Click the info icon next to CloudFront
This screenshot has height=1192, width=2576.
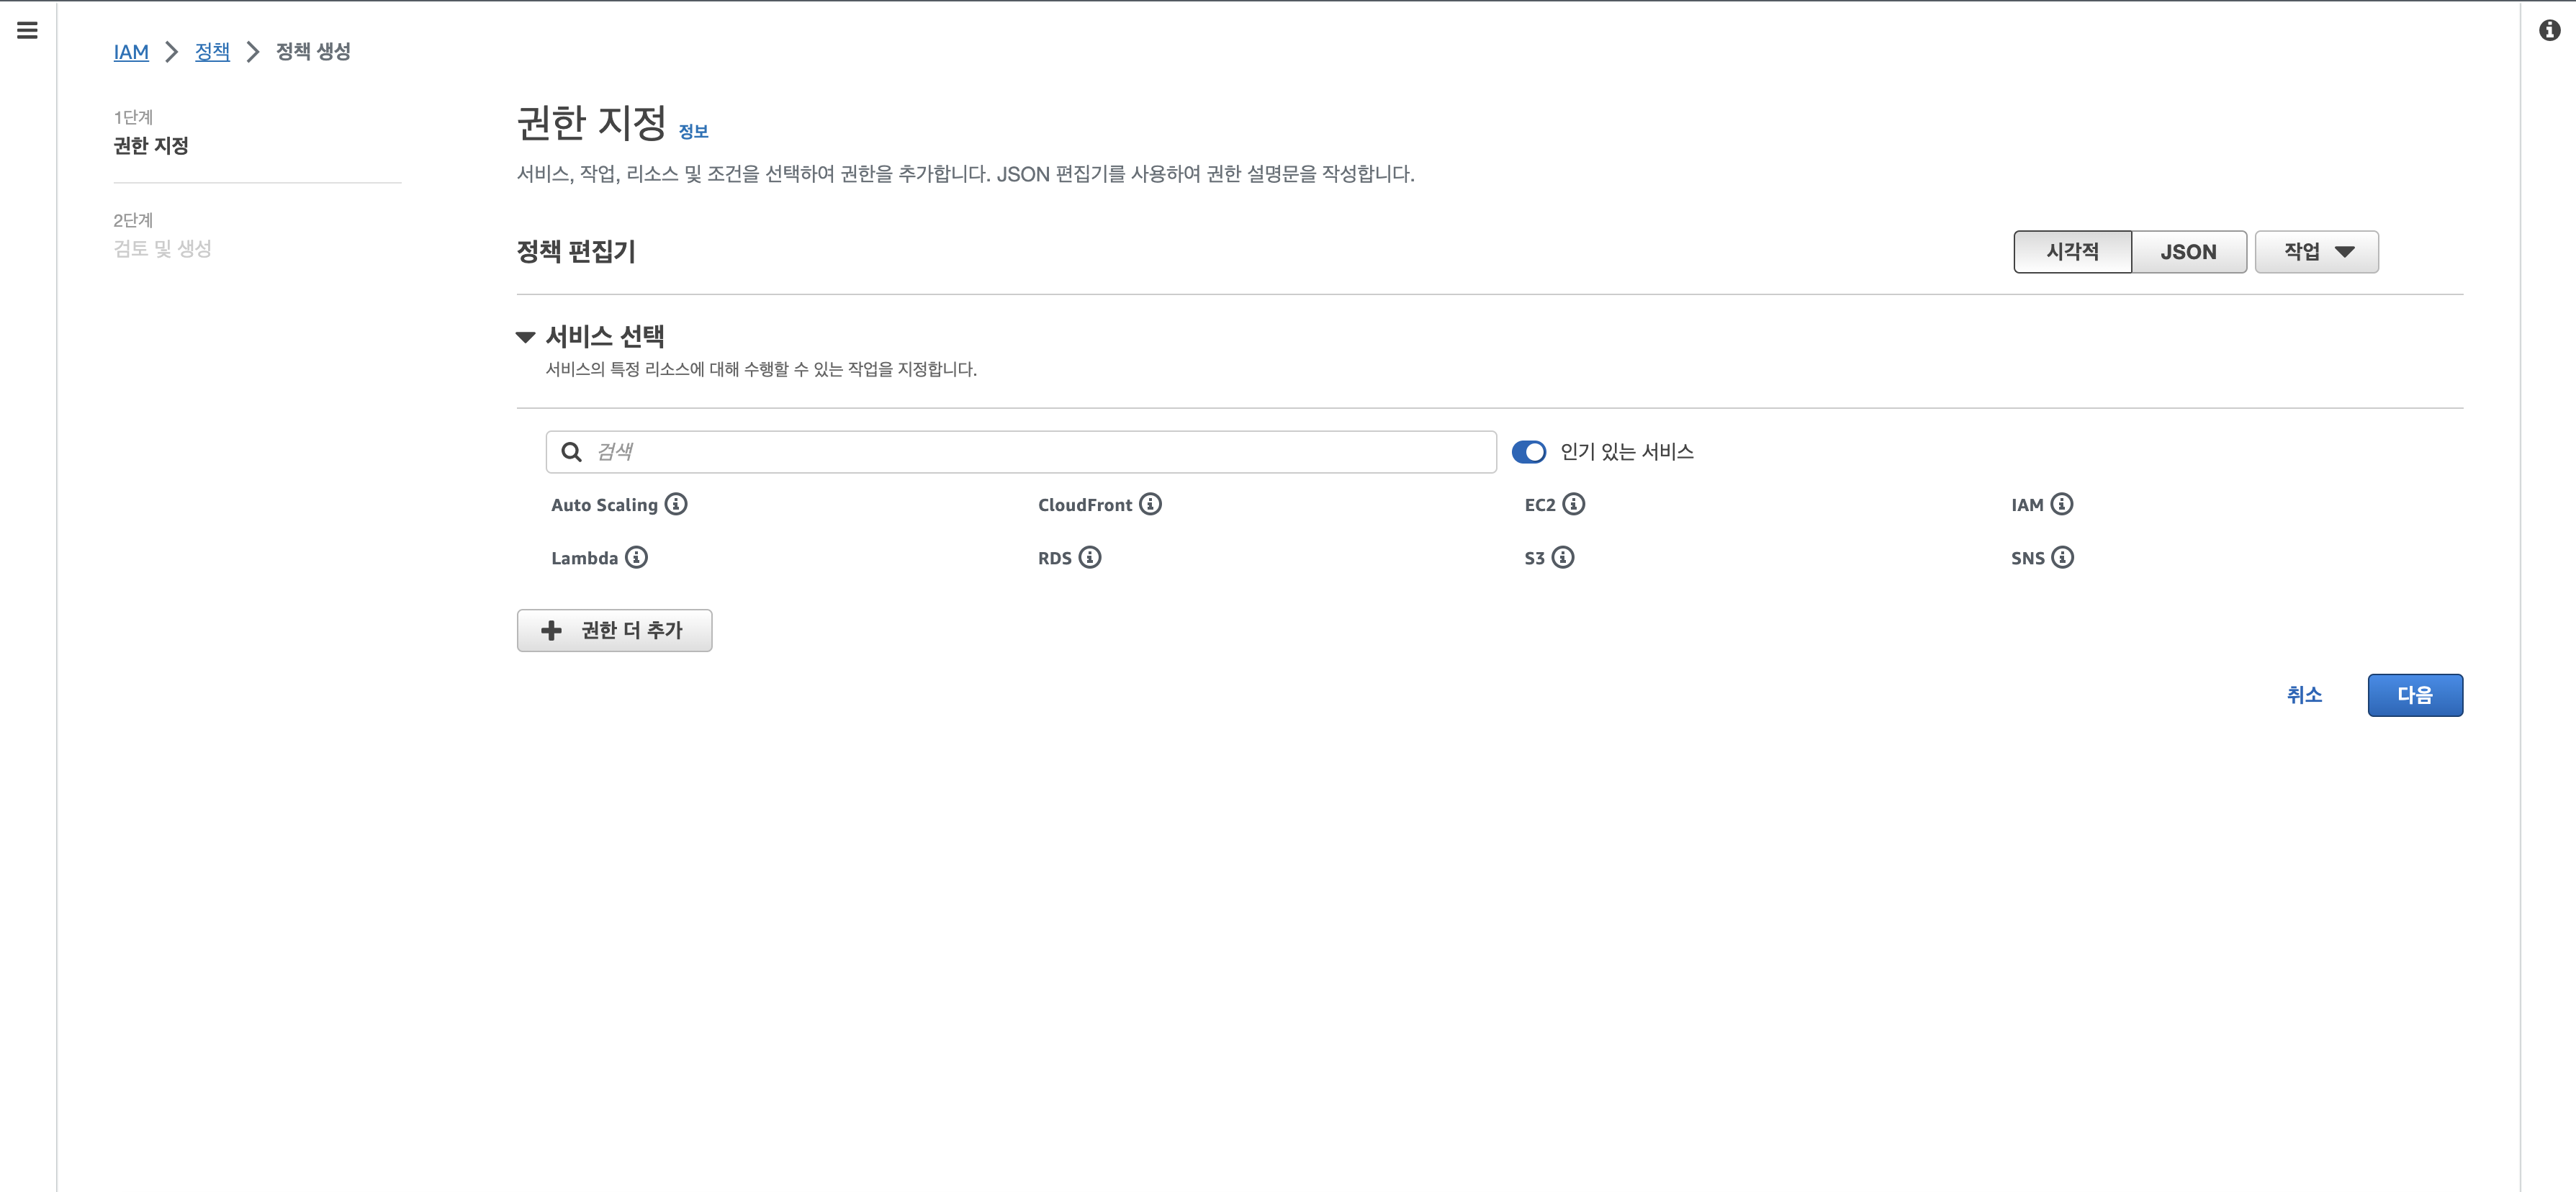coord(1150,504)
